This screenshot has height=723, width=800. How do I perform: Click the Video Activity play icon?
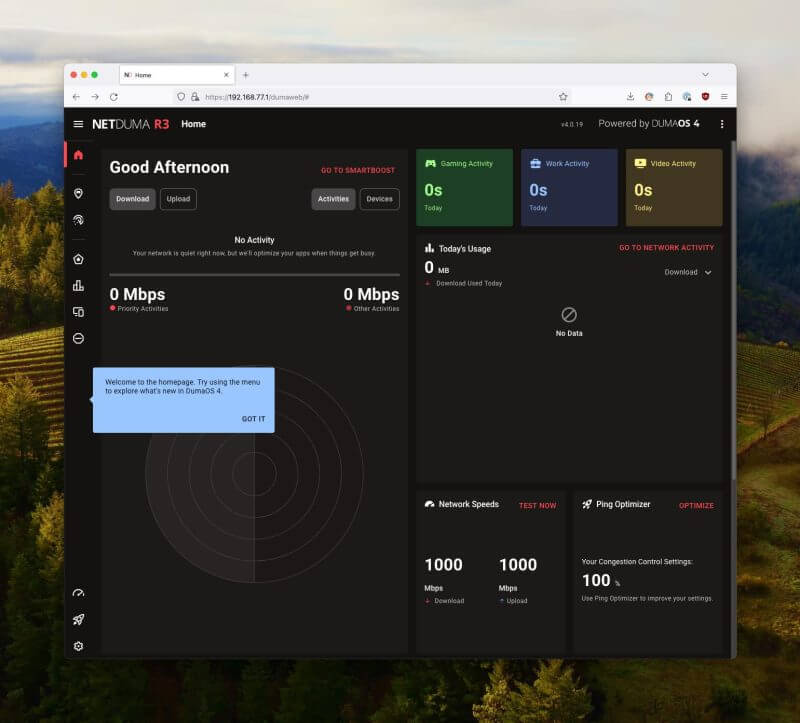640,163
